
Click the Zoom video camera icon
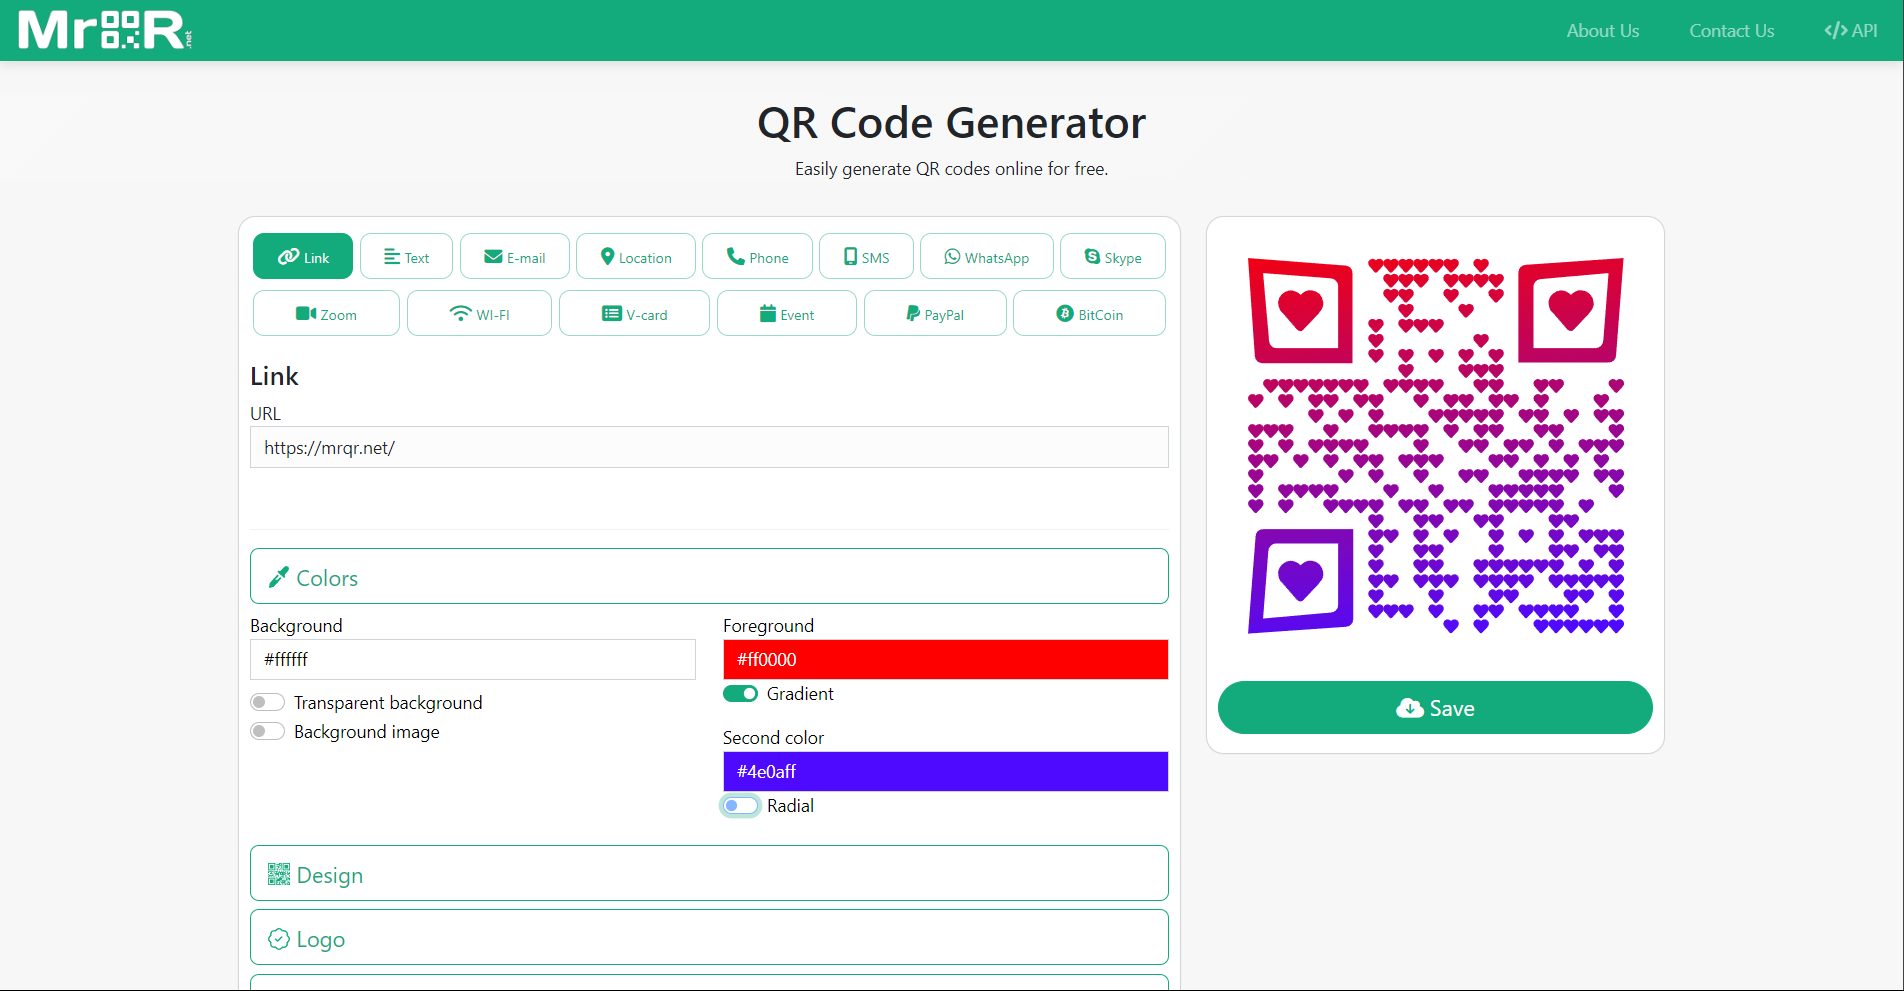306,314
